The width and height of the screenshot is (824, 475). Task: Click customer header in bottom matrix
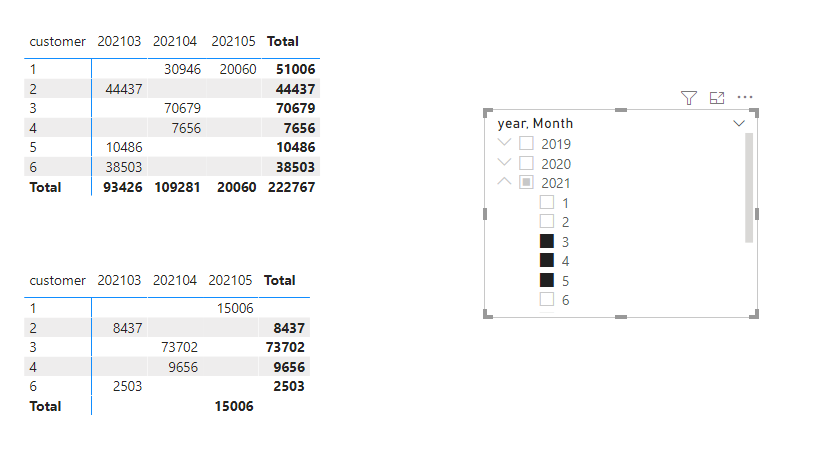pyautogui.click(x=57, y=281)
